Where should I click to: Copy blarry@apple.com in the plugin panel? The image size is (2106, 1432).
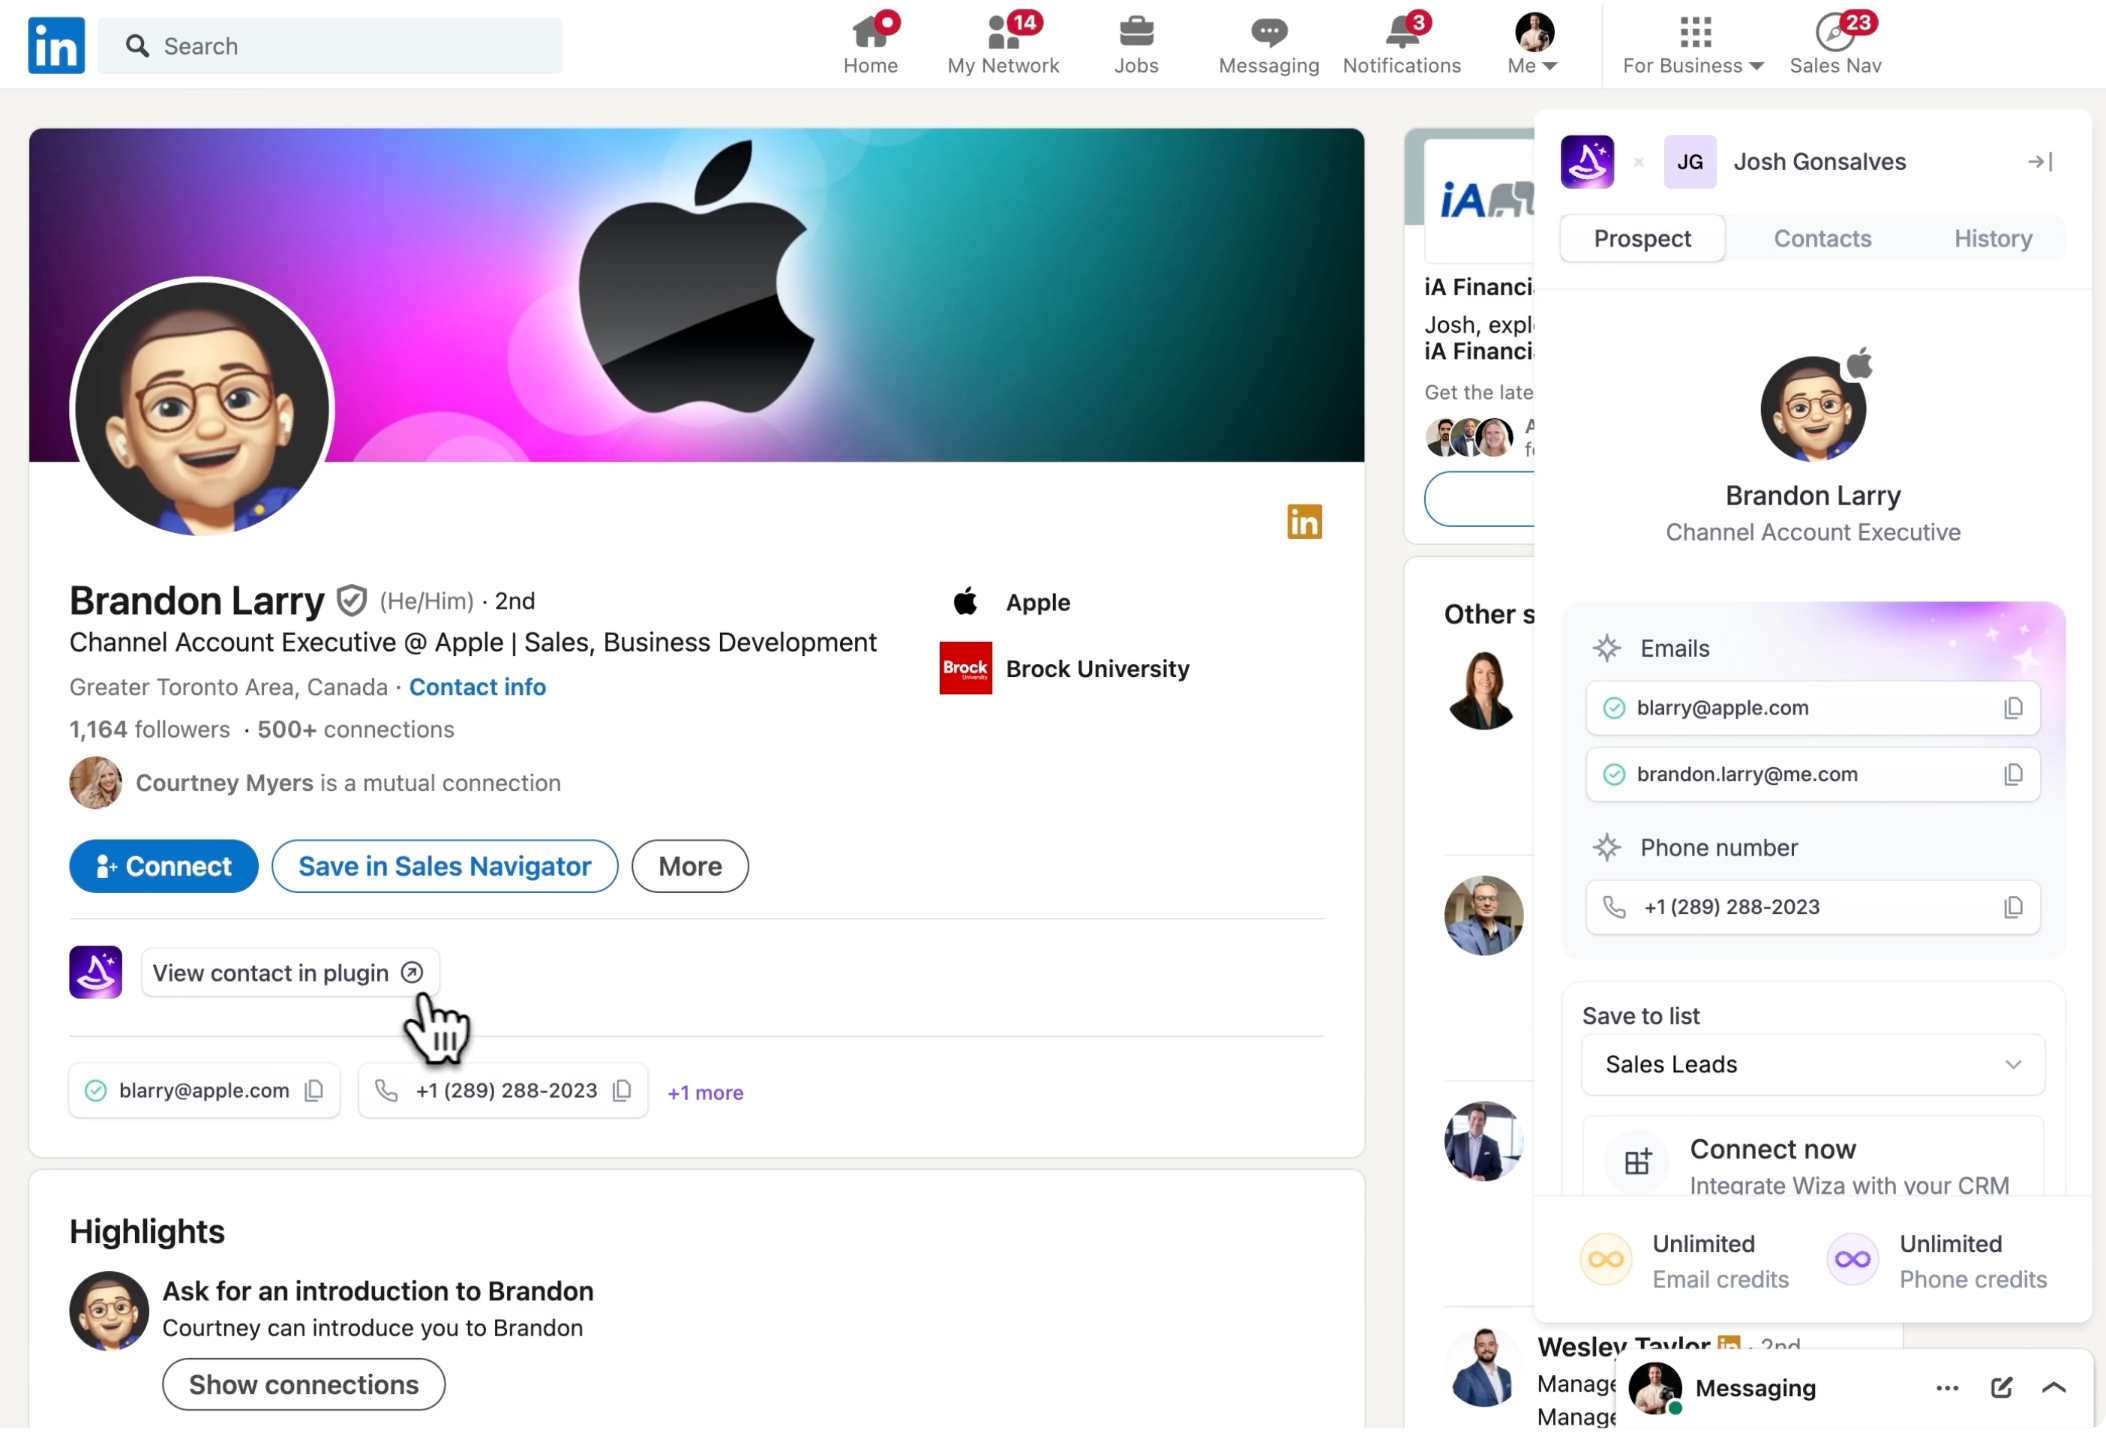[x=2013, y=708]
